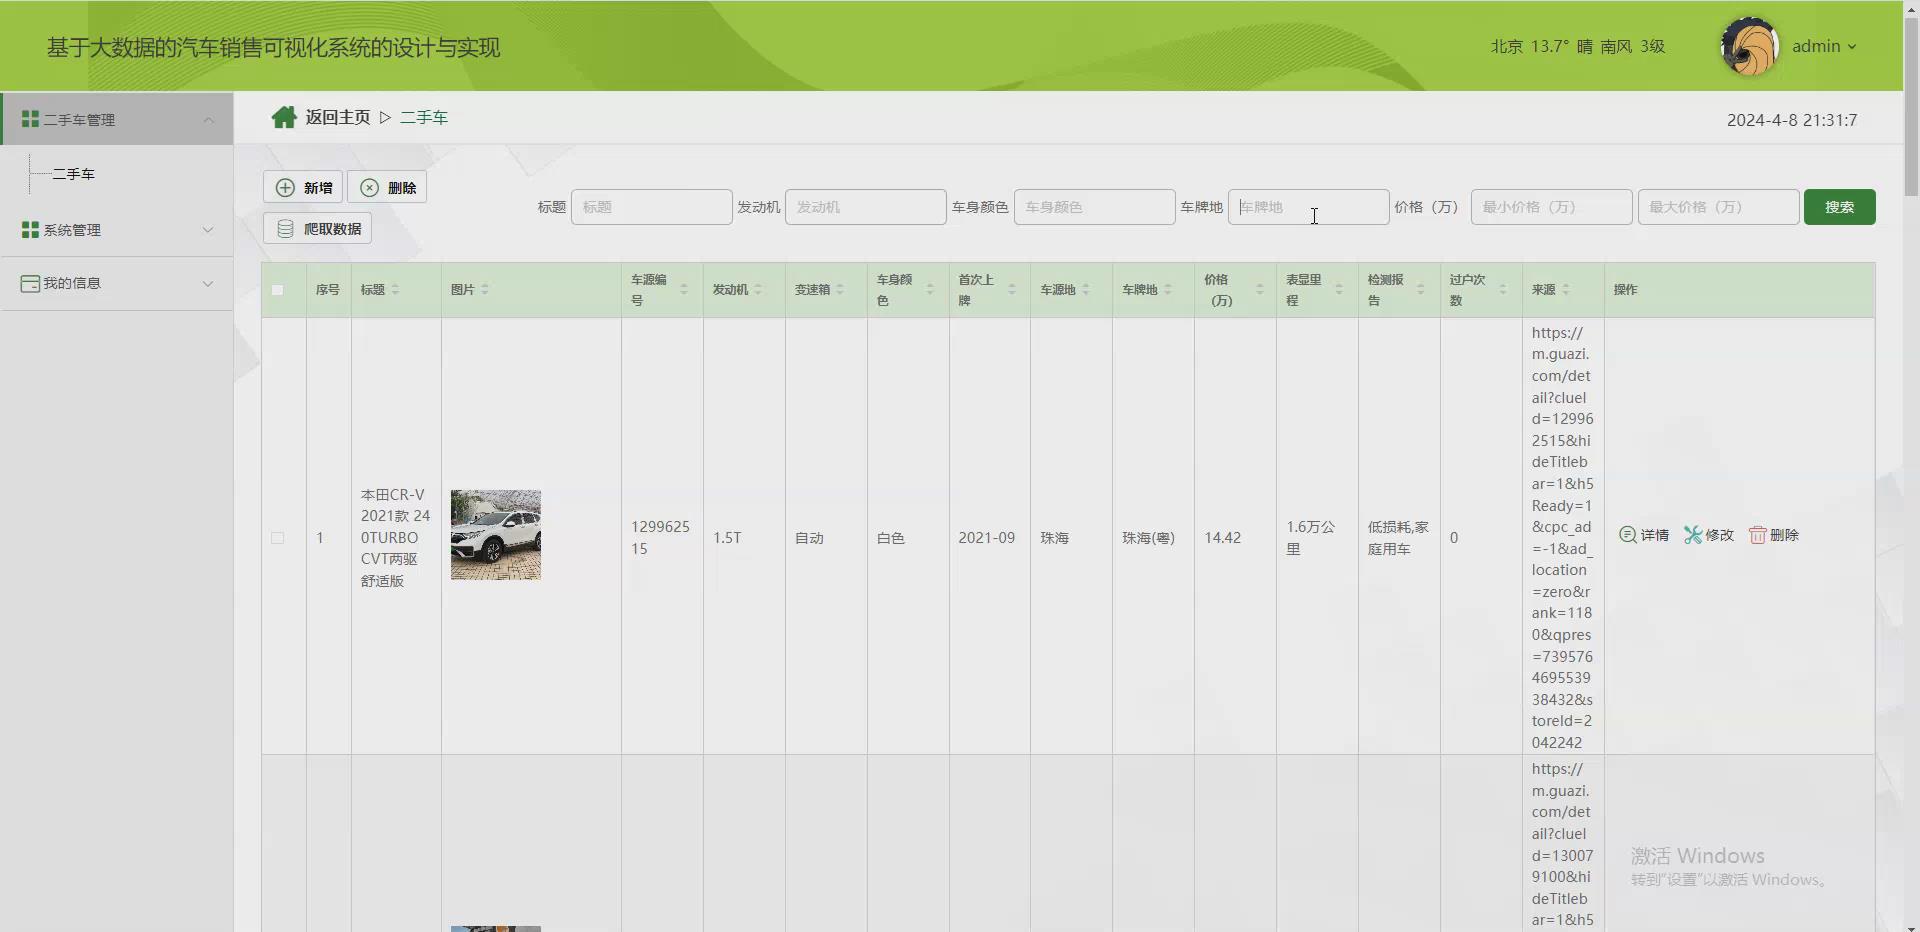Sort by 车源地 column arrows
Image resolution: width=1920 pixels, height=932 pixels.
click(x=1086, y=290)
